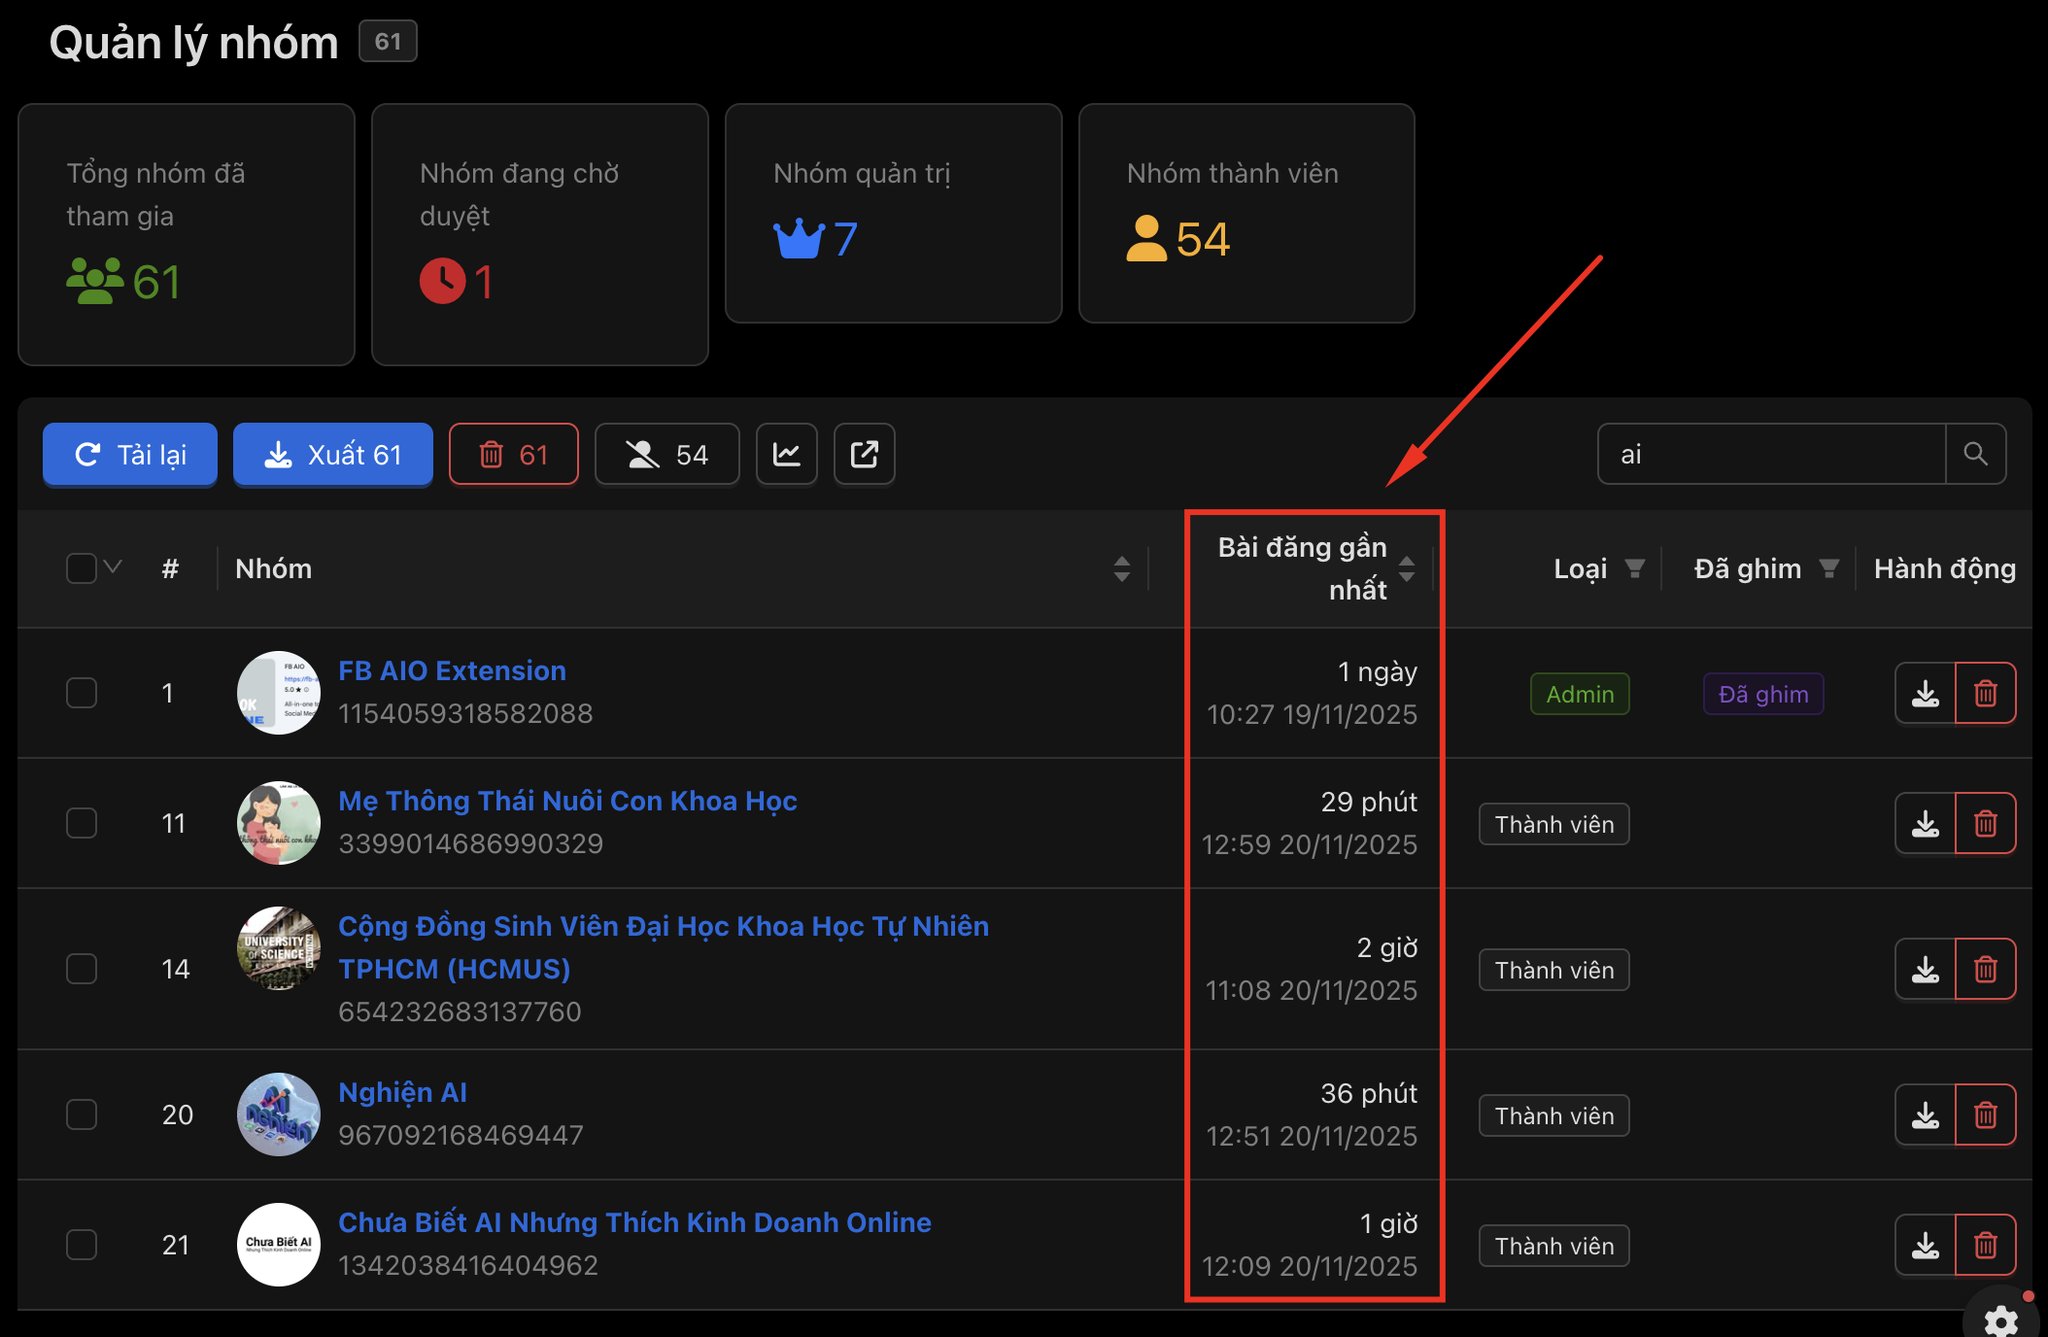Click the Tải lại reload button
Image resolution: width=2048 pixels, height=1337 pixels.
(x=130, y=454)
